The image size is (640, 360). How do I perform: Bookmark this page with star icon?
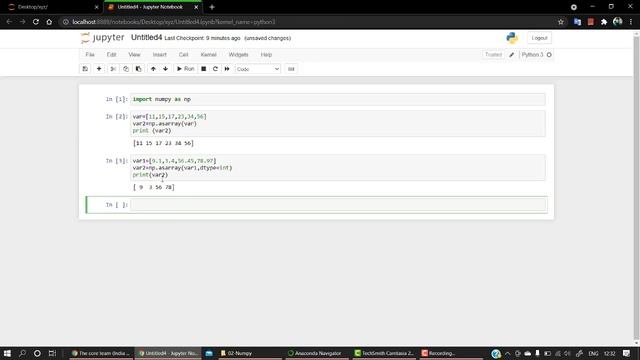[x=561, y=22]
